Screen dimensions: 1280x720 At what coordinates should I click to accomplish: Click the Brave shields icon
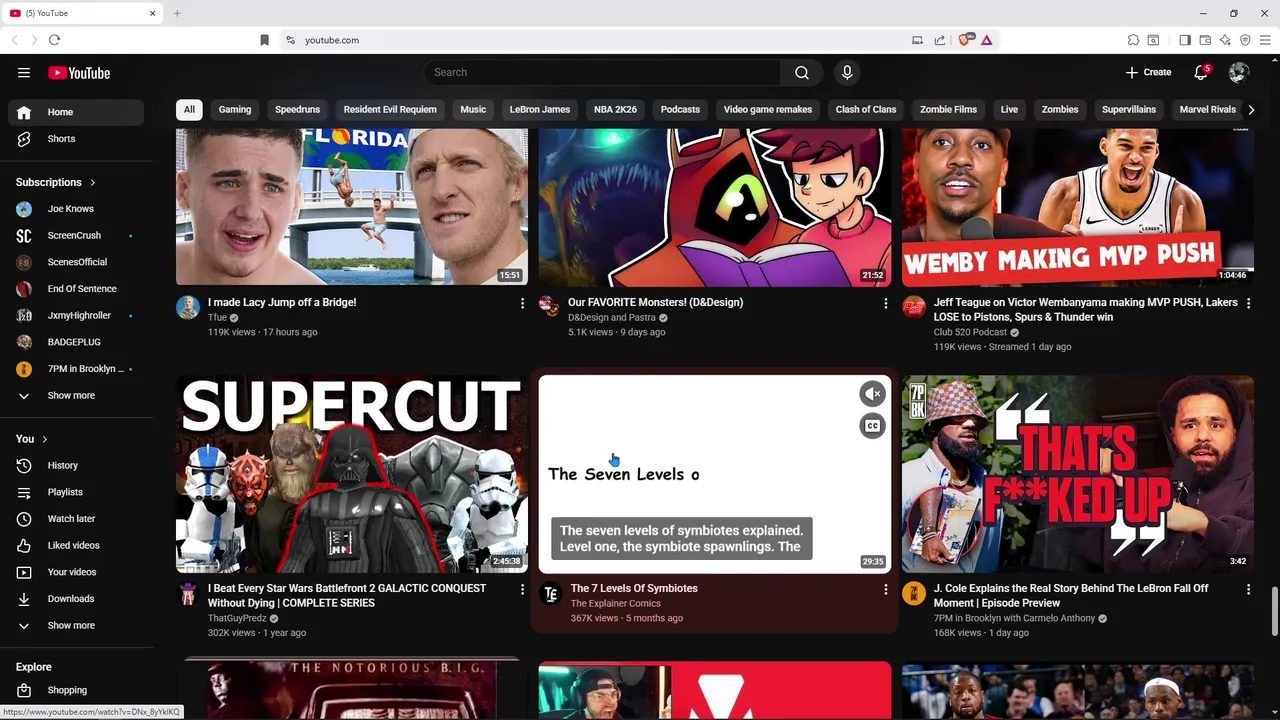965,40
